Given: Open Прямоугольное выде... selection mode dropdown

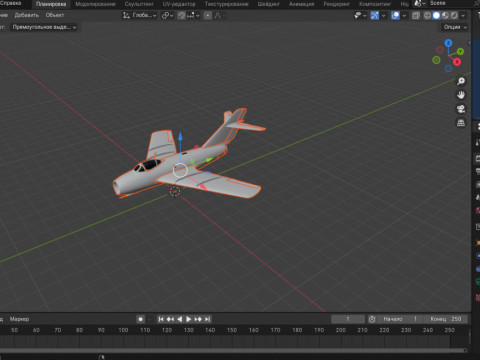Looking at the screenshot, I should point(44,27).
